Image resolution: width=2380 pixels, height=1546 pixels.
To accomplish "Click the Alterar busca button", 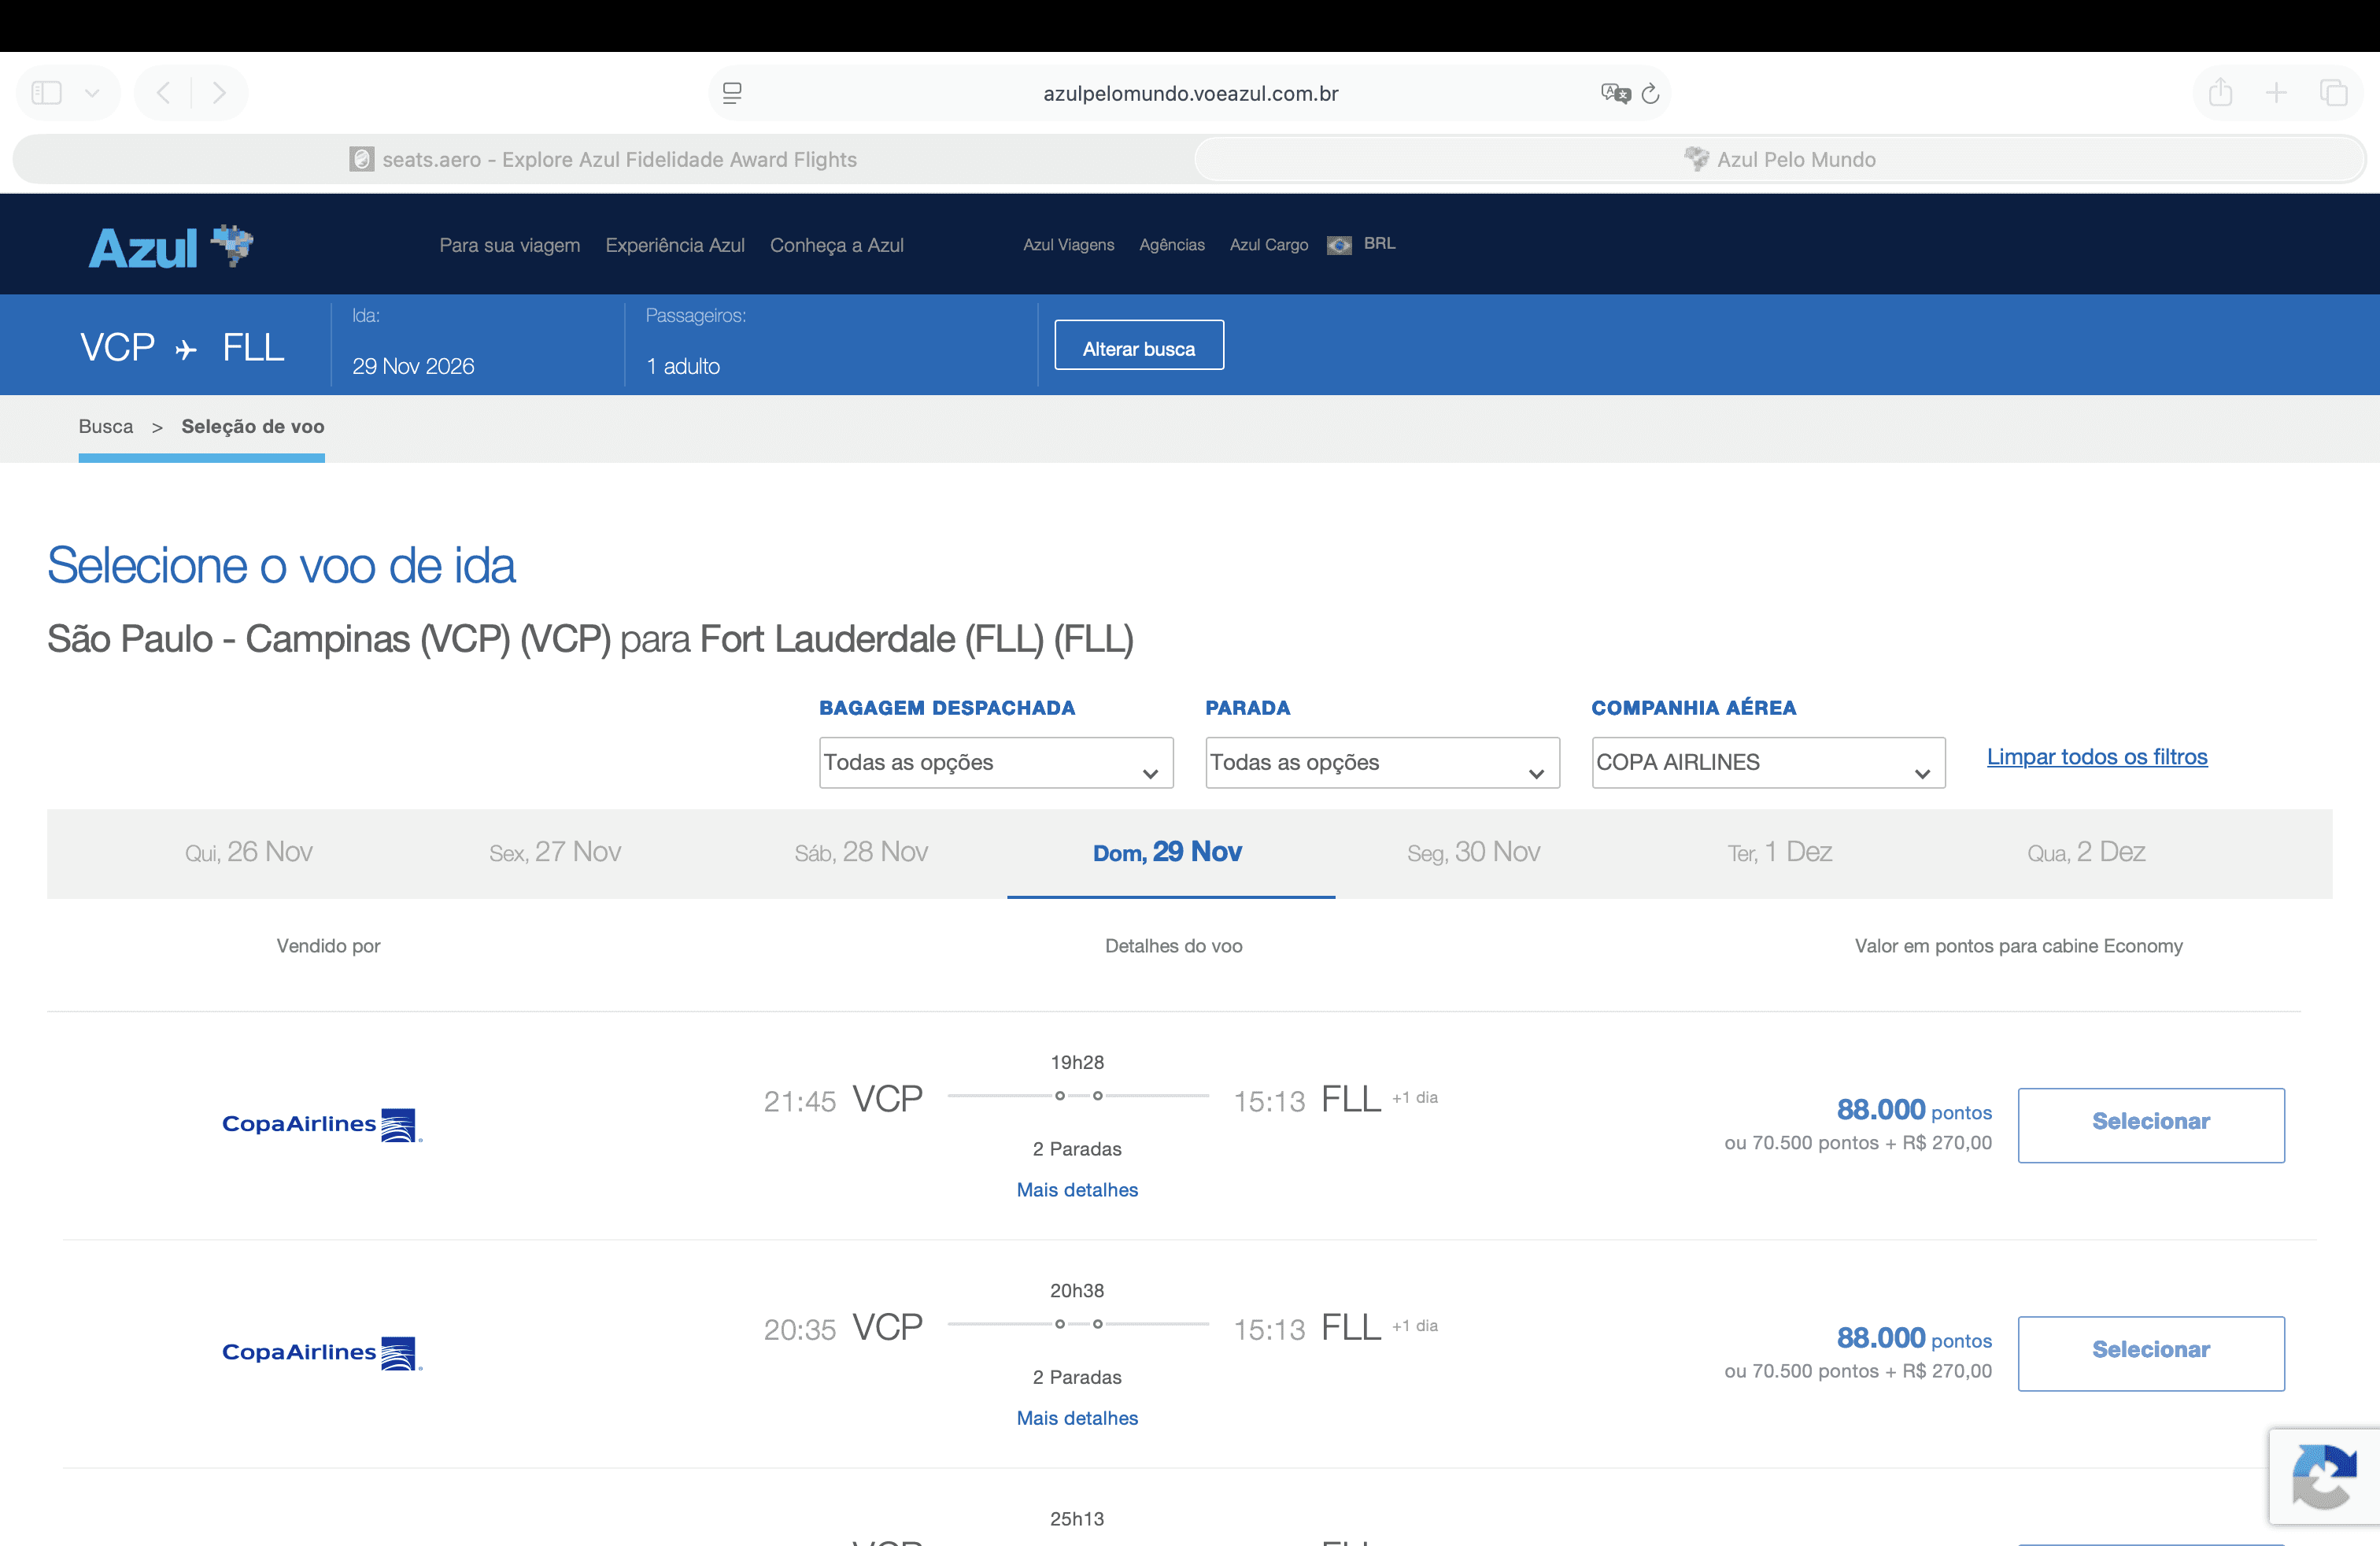I will coord(1139,345).
